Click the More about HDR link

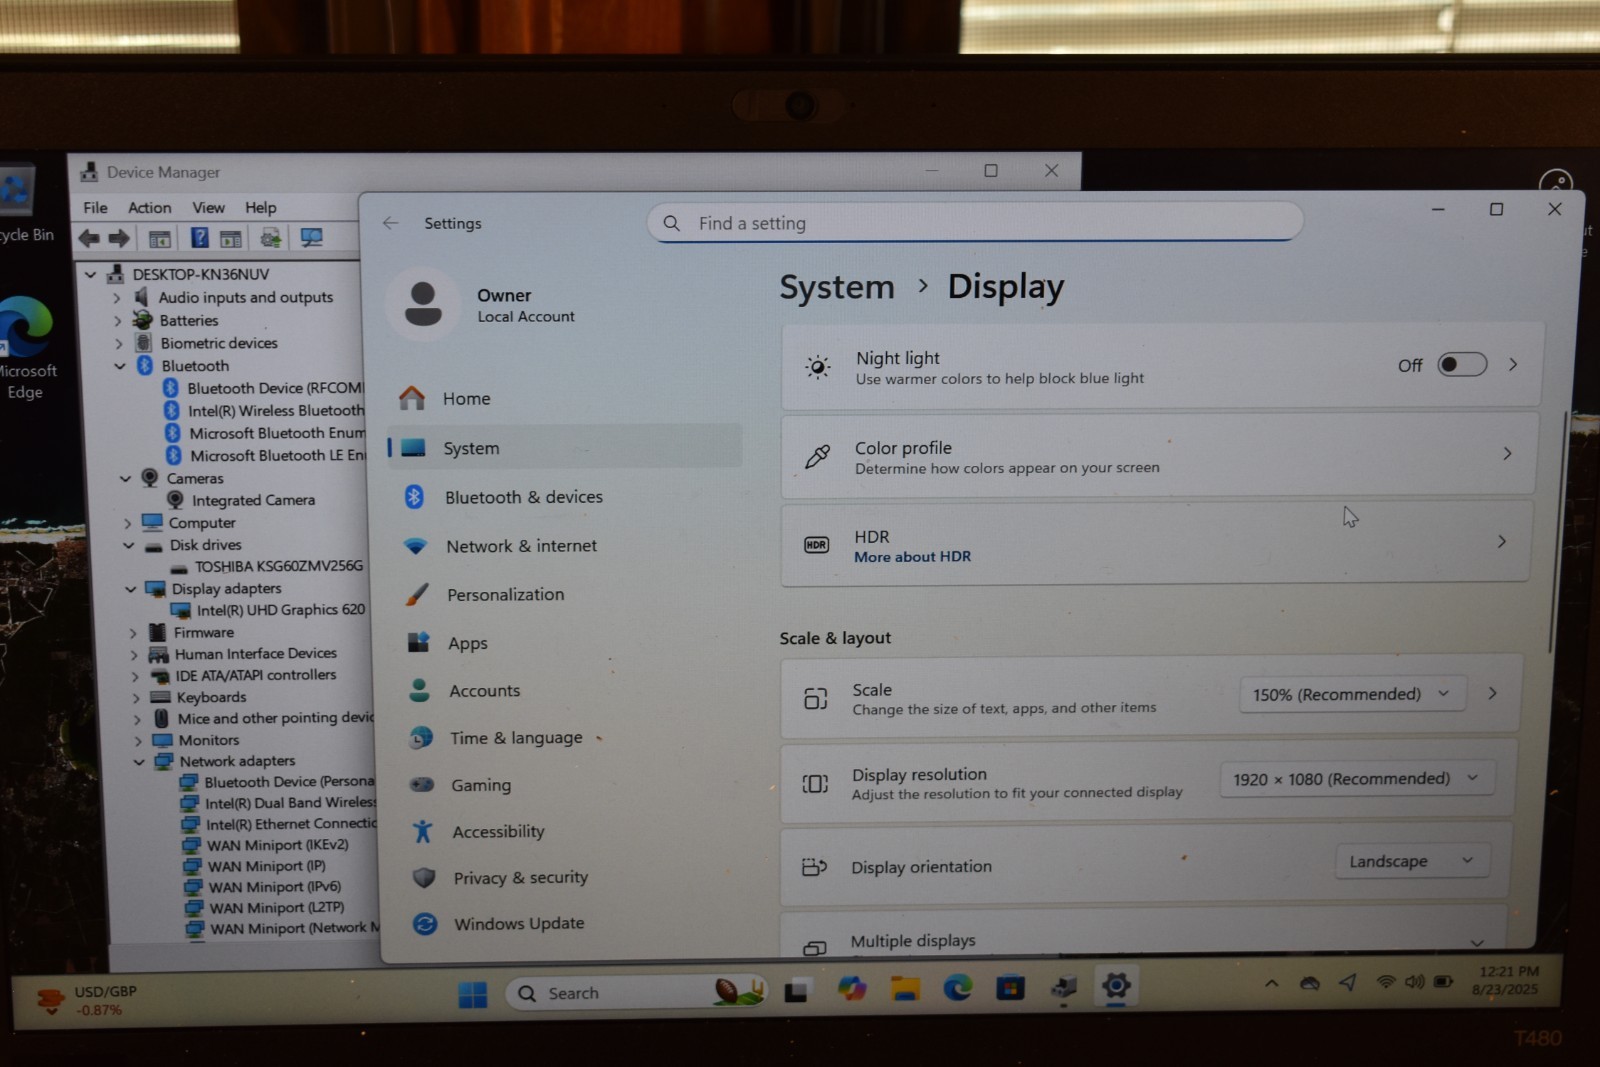912,557
